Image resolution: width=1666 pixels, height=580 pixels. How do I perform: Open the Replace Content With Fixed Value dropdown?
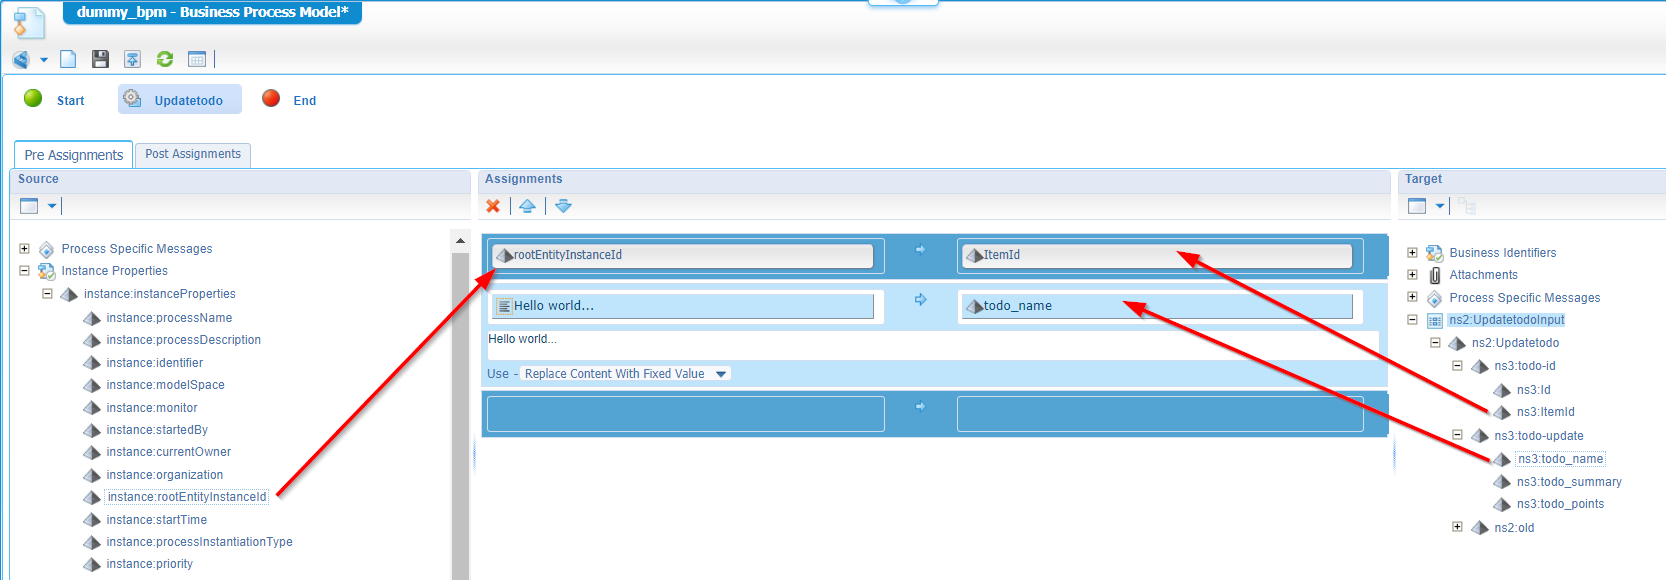coord(720,374)
